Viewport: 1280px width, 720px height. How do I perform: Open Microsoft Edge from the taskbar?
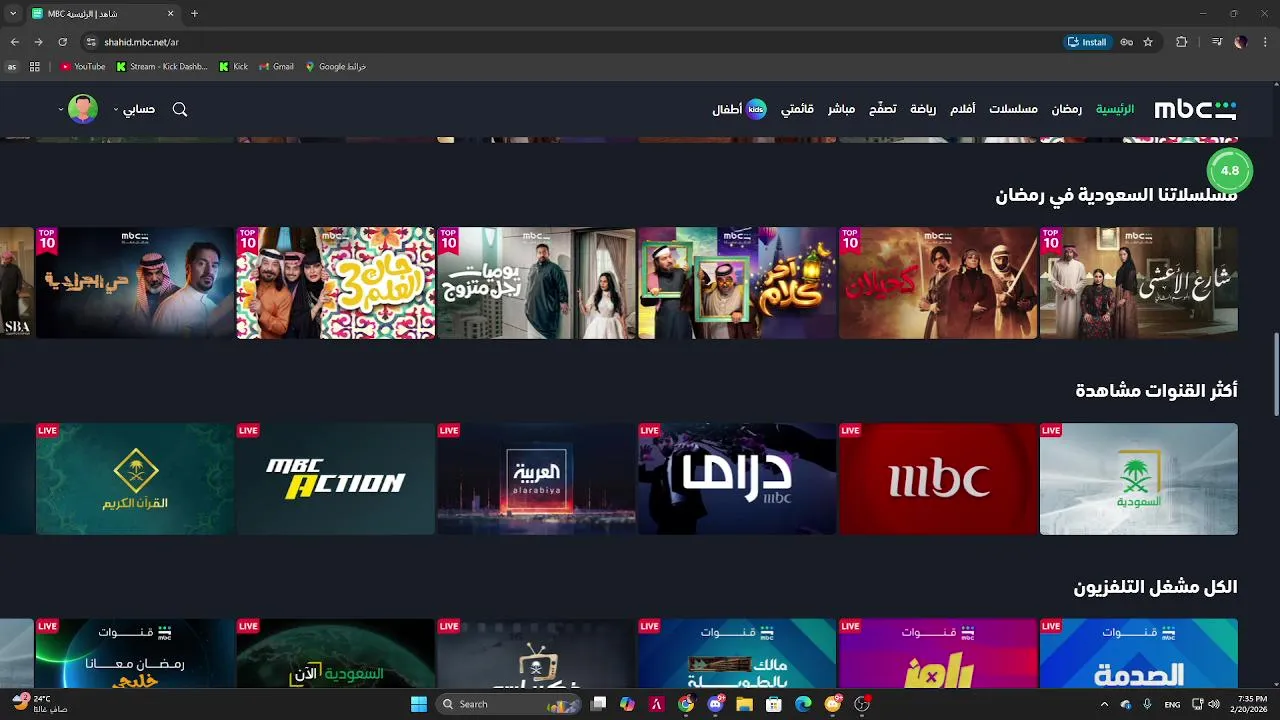click(x=803, y=704)
